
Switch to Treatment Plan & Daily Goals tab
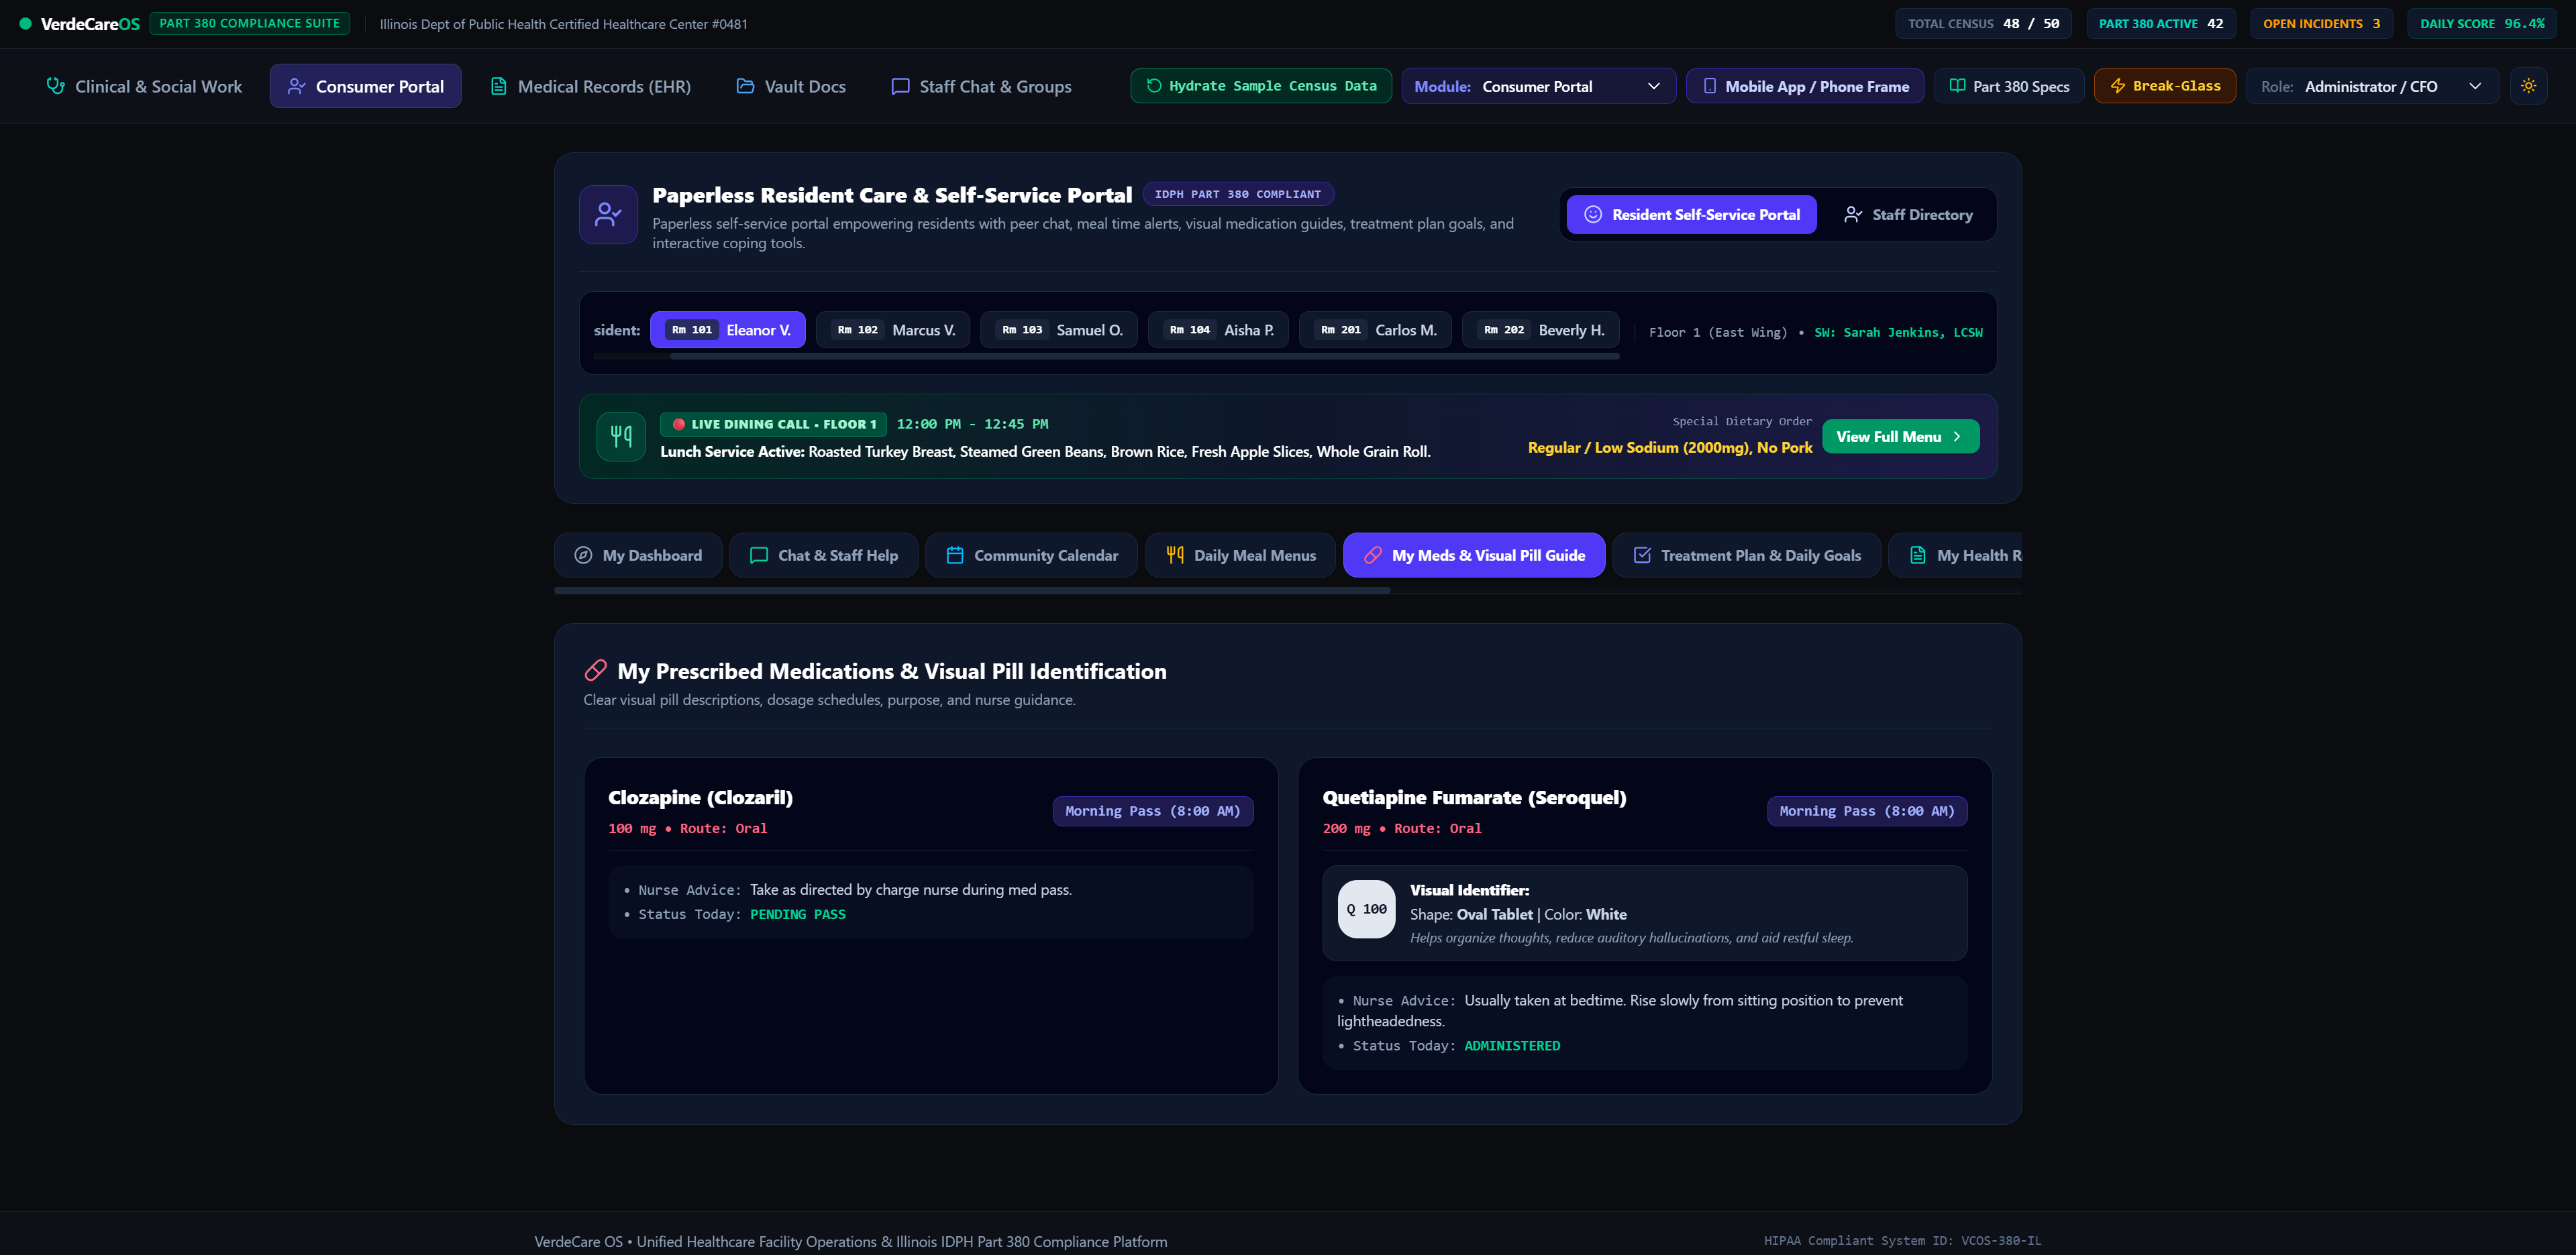[1746, 555]
